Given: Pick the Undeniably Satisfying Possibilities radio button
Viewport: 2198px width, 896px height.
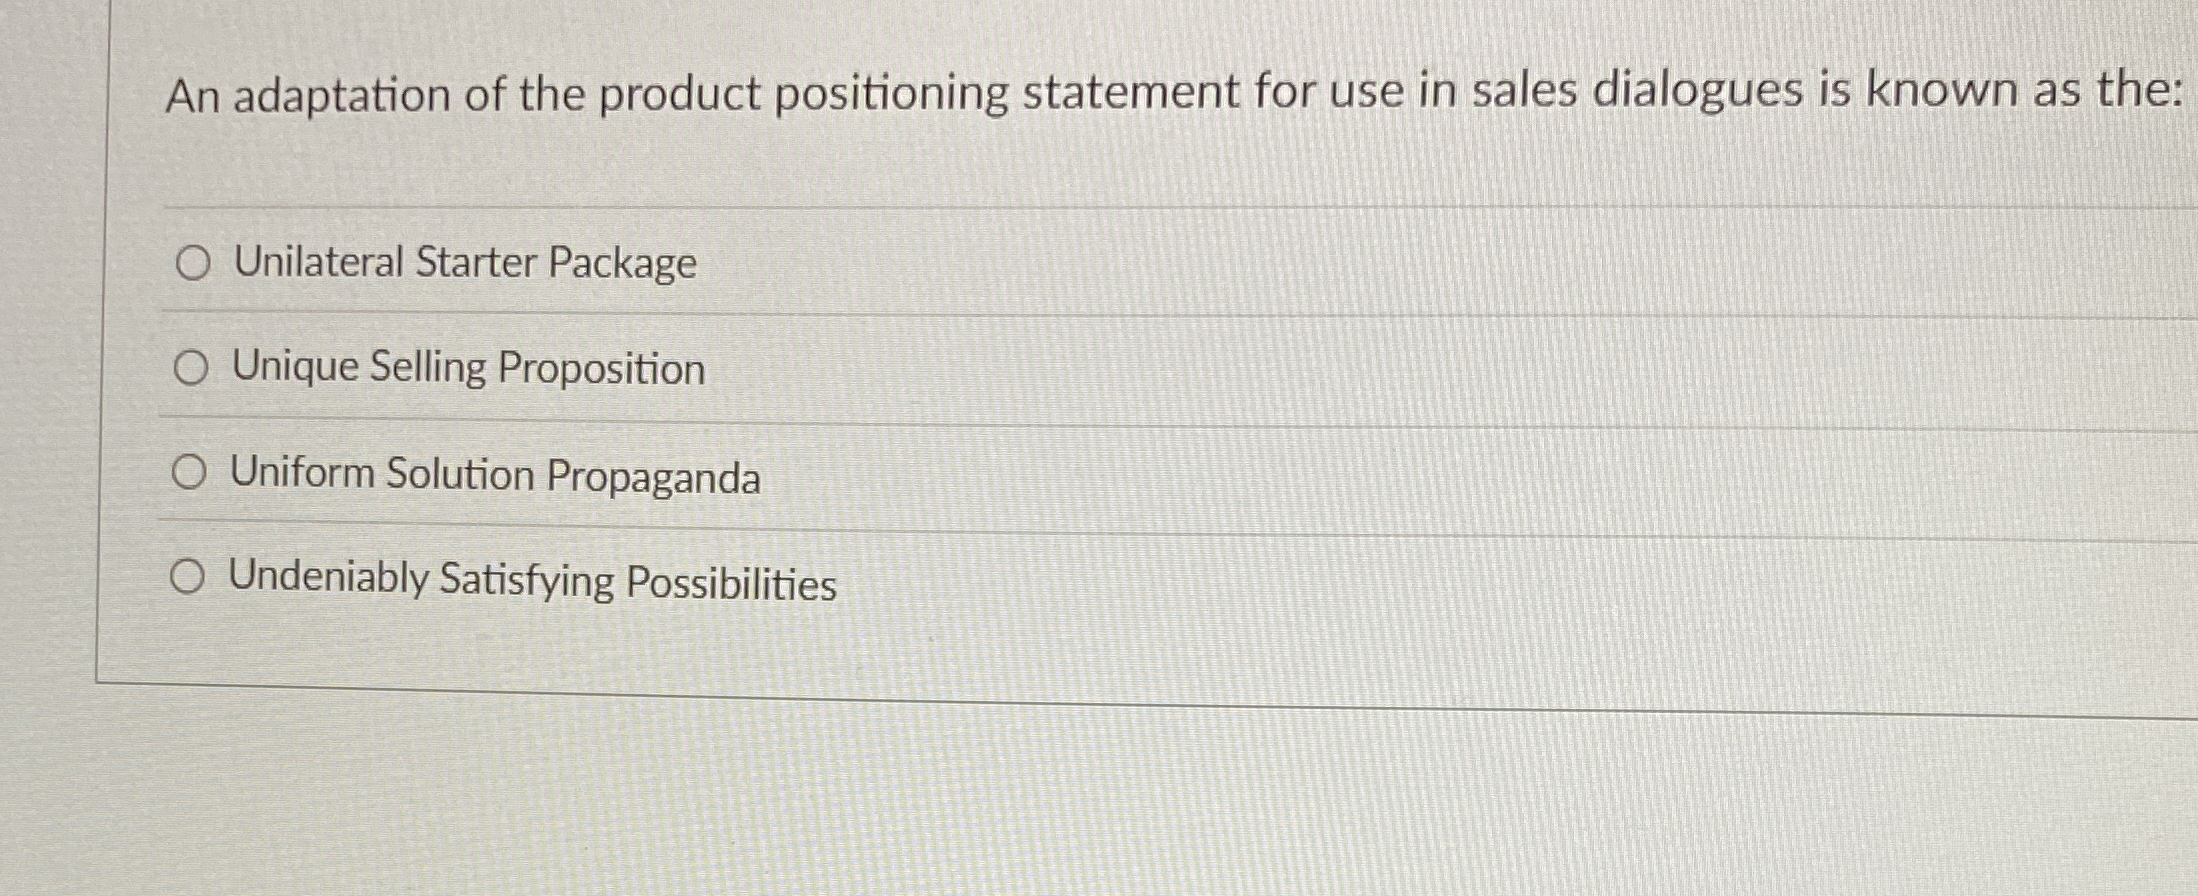Looking at the screenshot, I should click(187, 577).
